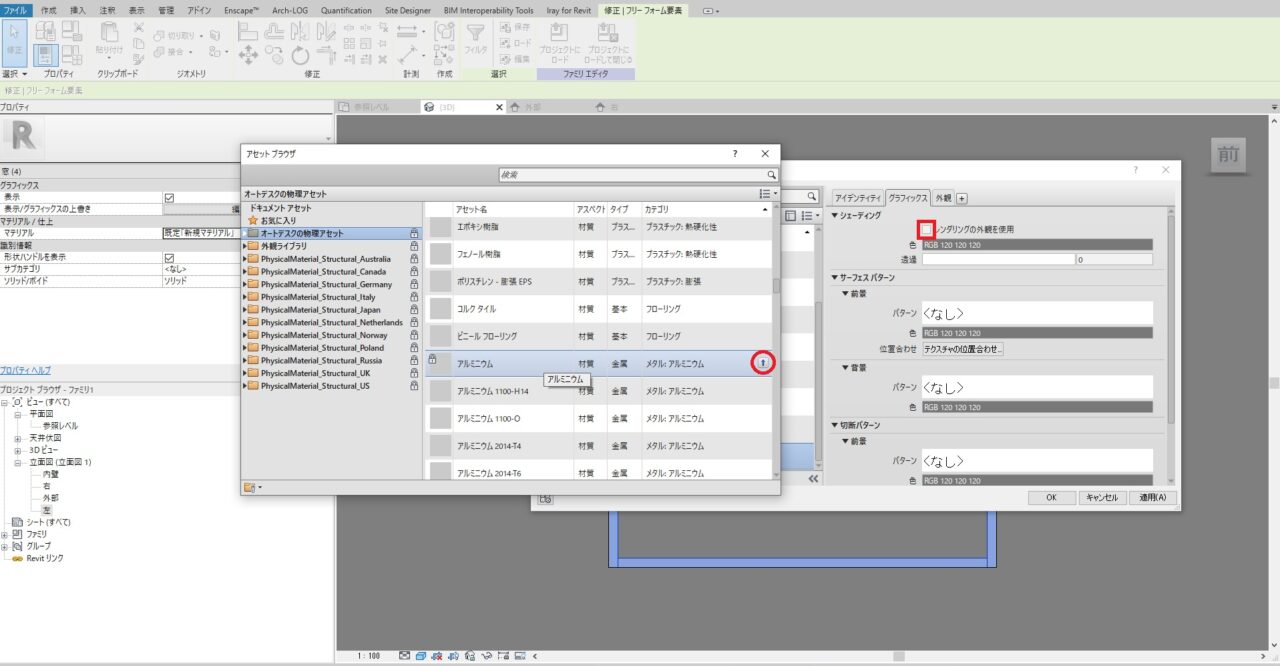
Task: Click the Shading color RGB 120 120 120 swatch
Action: click(1037, 244)
